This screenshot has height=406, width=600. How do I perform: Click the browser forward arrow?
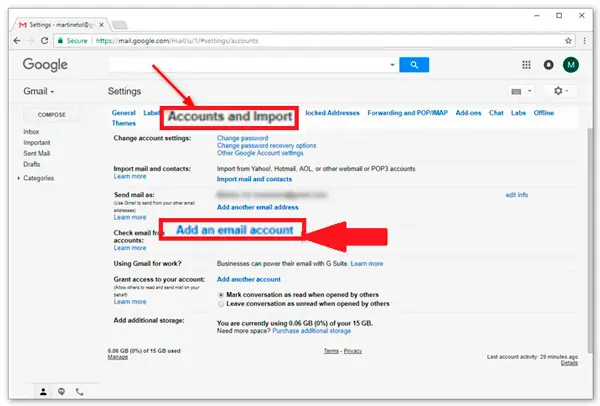(x=31, y=41)
